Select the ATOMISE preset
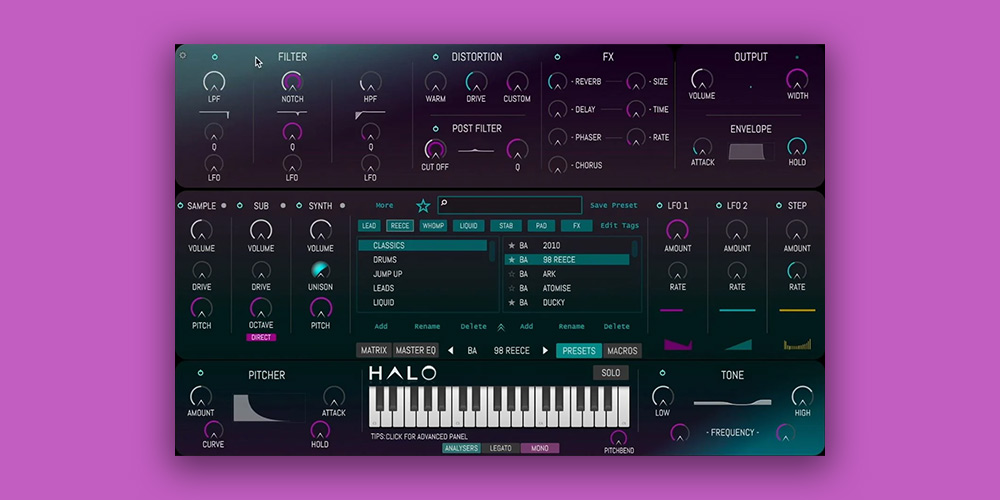 [x=567, y=288]
